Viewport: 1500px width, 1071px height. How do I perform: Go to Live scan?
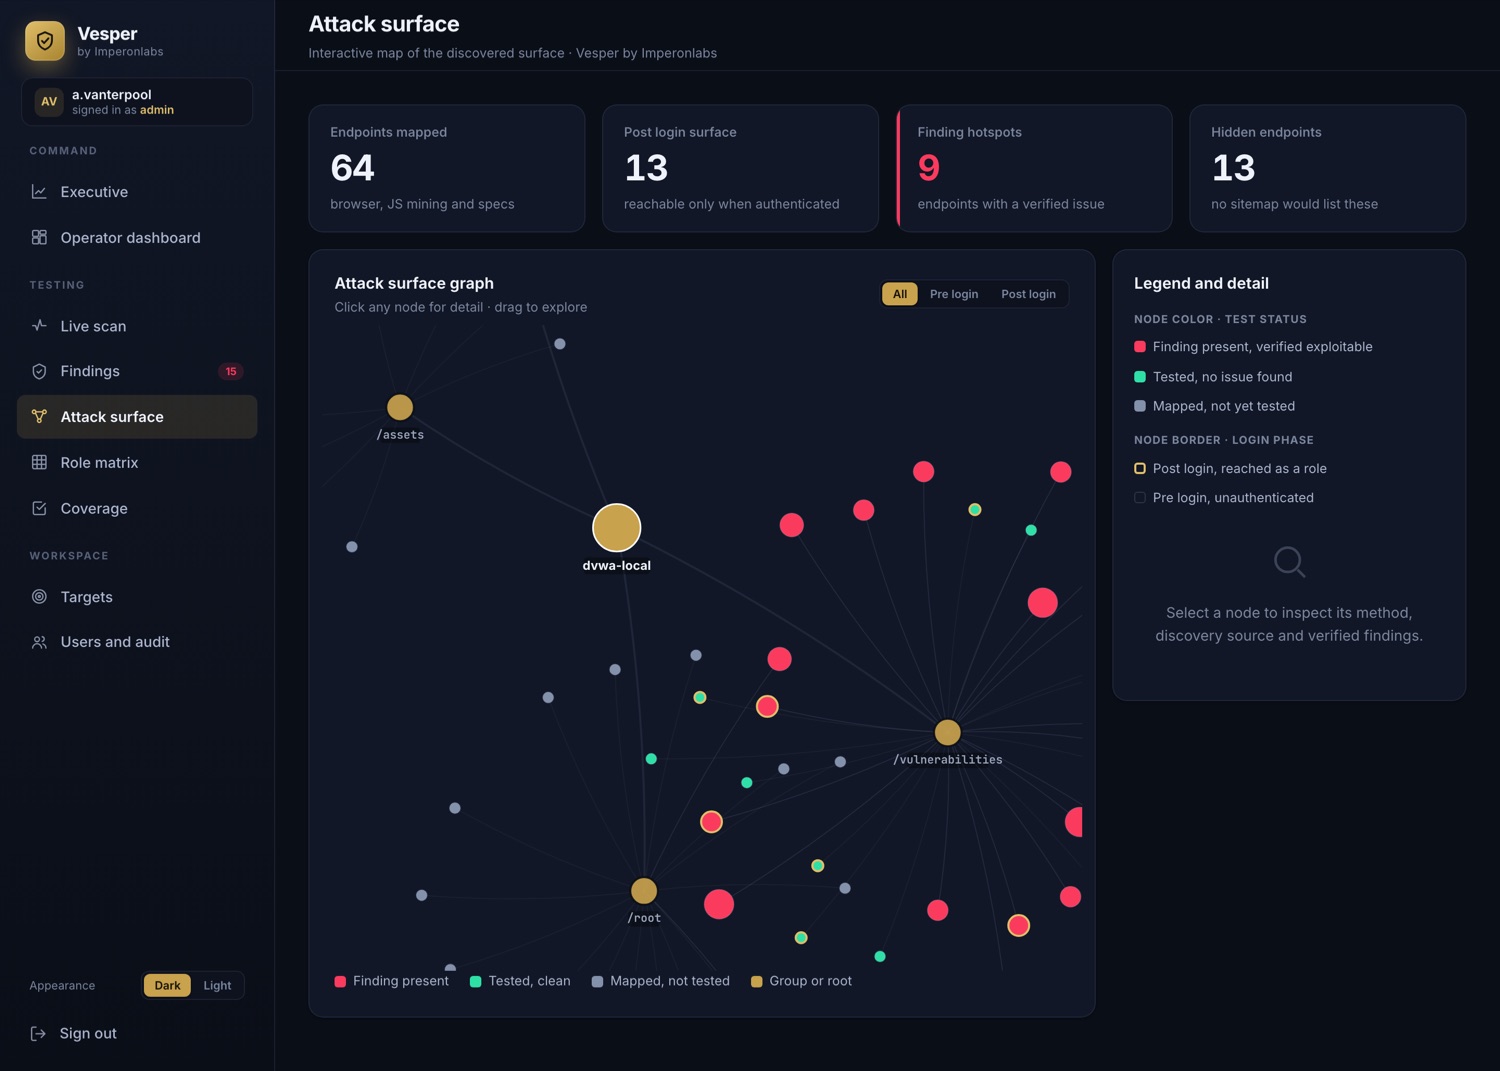pos(137,326)
